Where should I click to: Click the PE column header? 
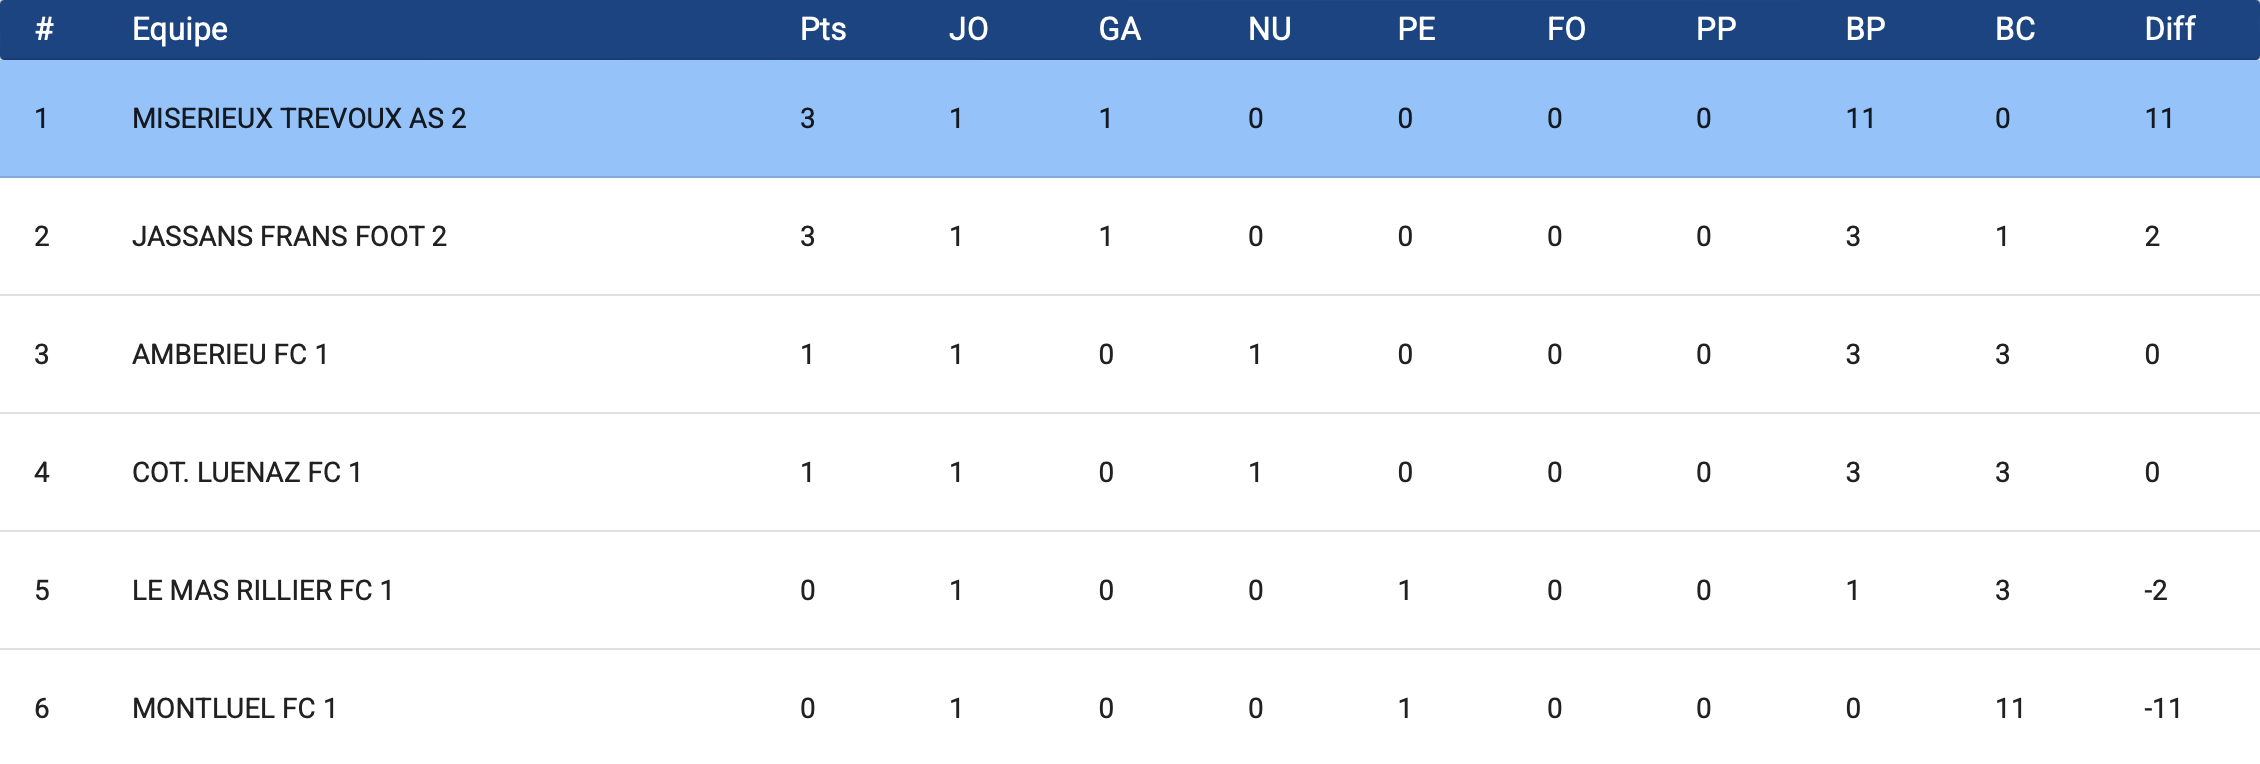coord(1416,29)
